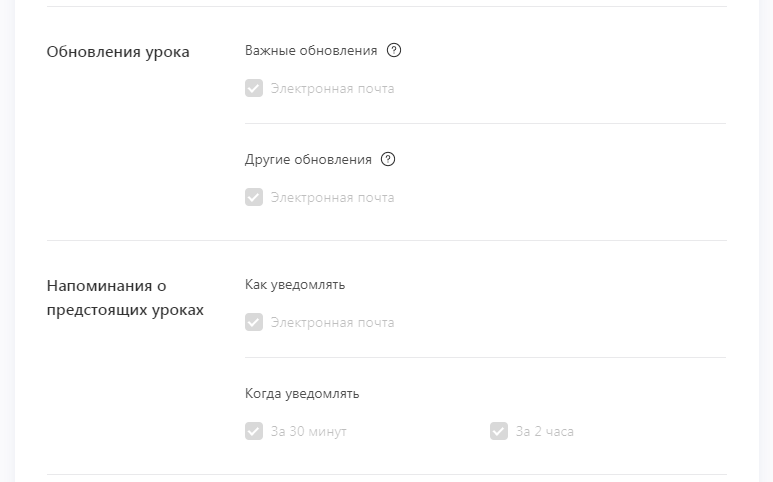Viewport: 773px width, 482px height.
Task: Click Электронная почта label under Как уведомлять
Action: pyautogui.click(x=332, y=323)
